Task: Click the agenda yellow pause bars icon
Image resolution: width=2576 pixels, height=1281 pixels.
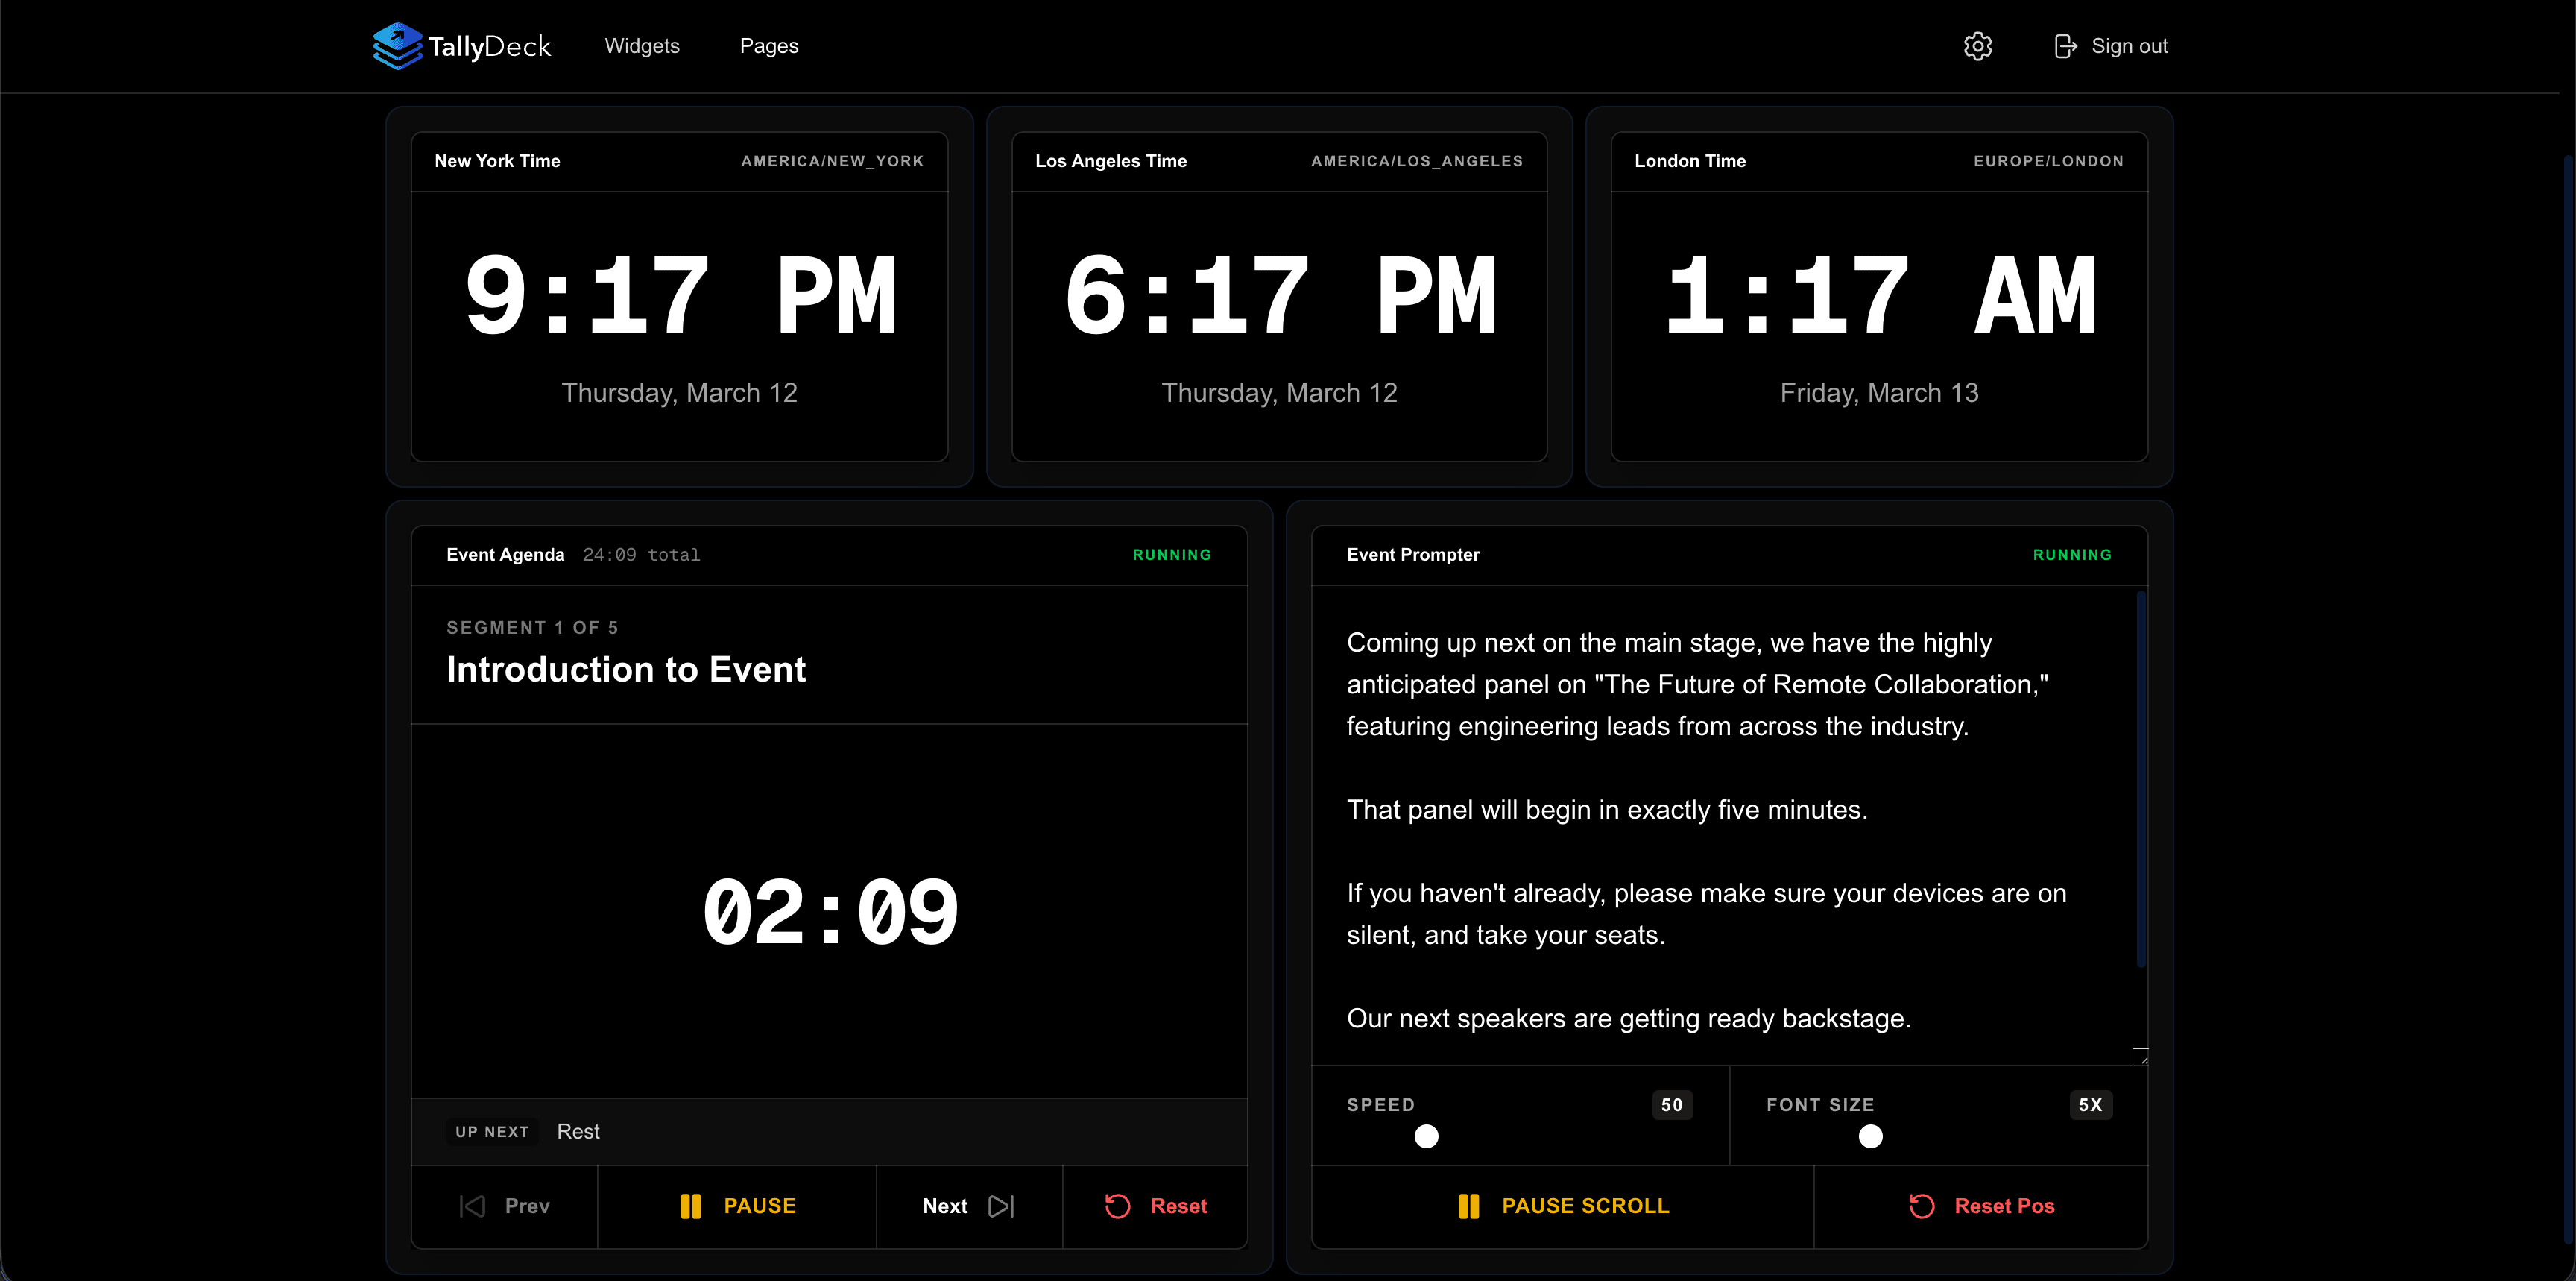Action: [x=690, y=1206]
